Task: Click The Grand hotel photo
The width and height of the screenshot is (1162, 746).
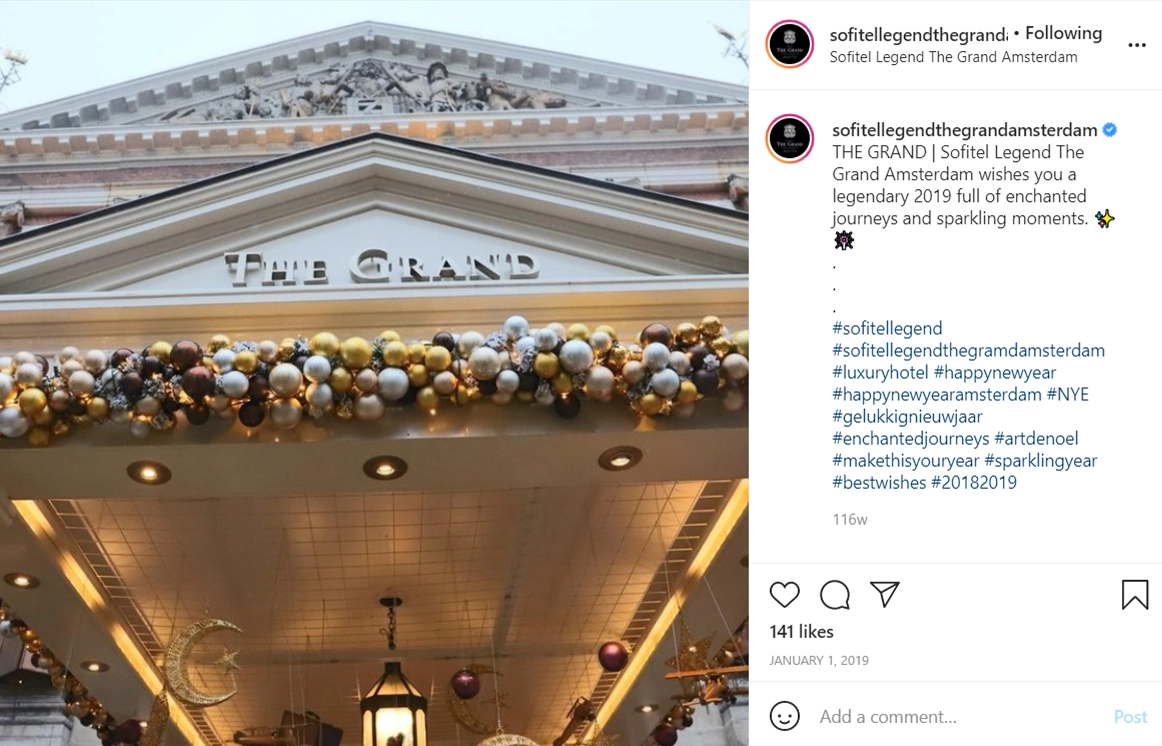Action: click(x=374, y=373)
